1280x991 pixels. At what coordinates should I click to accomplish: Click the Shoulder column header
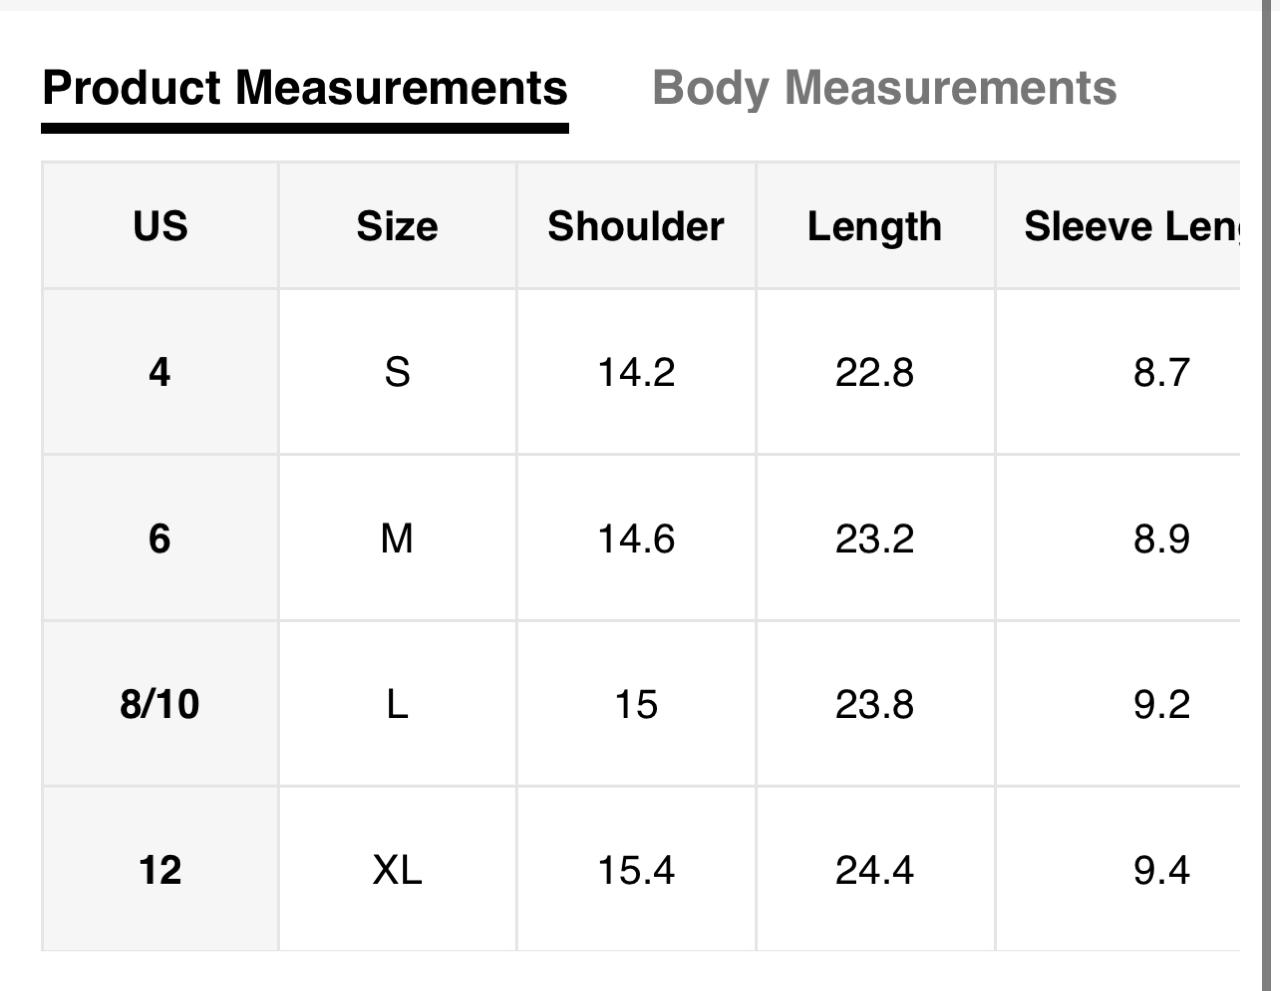636,226
